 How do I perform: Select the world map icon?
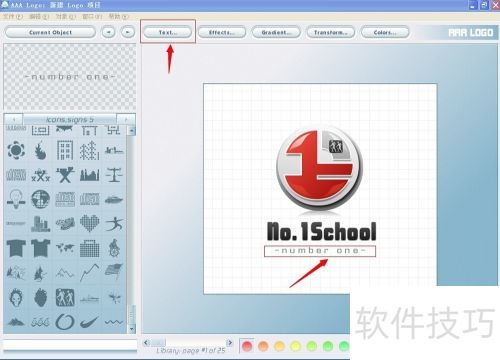(x=65, y=248)
